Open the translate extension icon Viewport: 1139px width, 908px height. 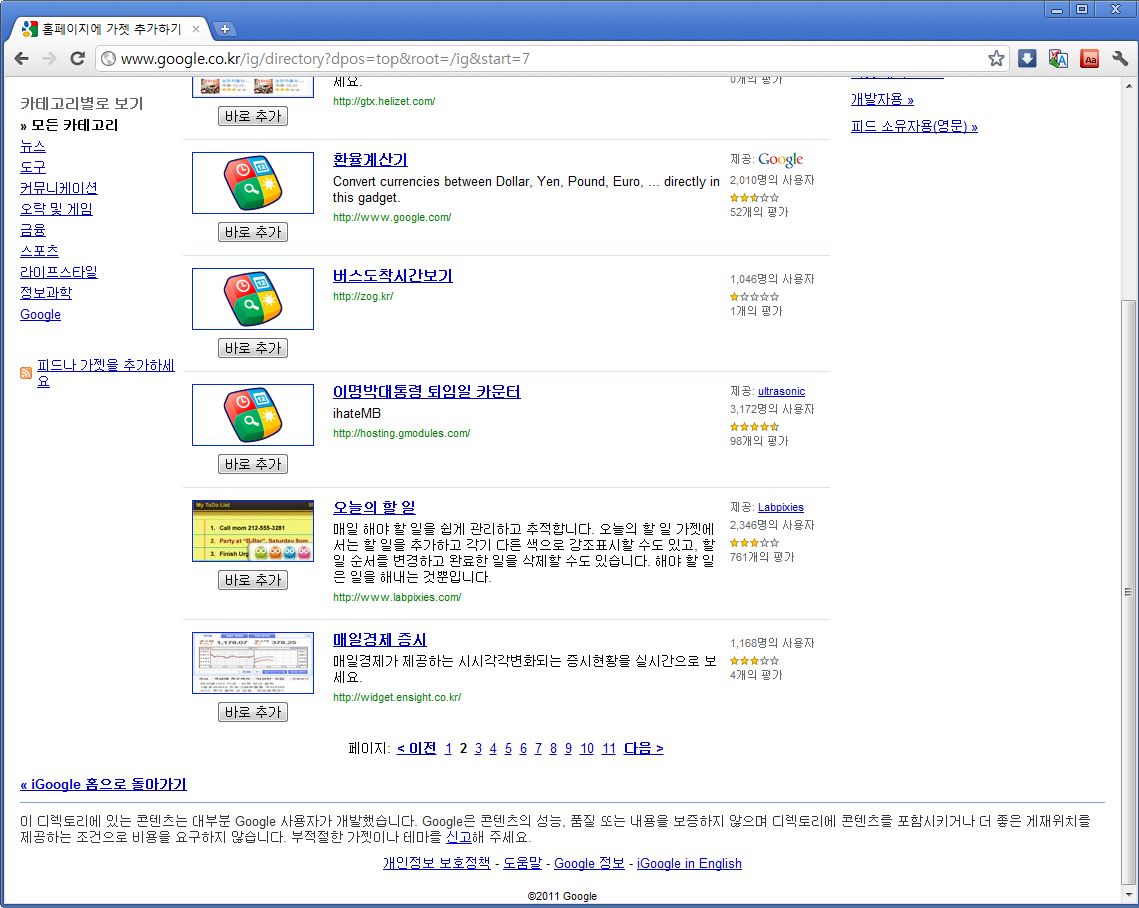tap(1058, 59)
